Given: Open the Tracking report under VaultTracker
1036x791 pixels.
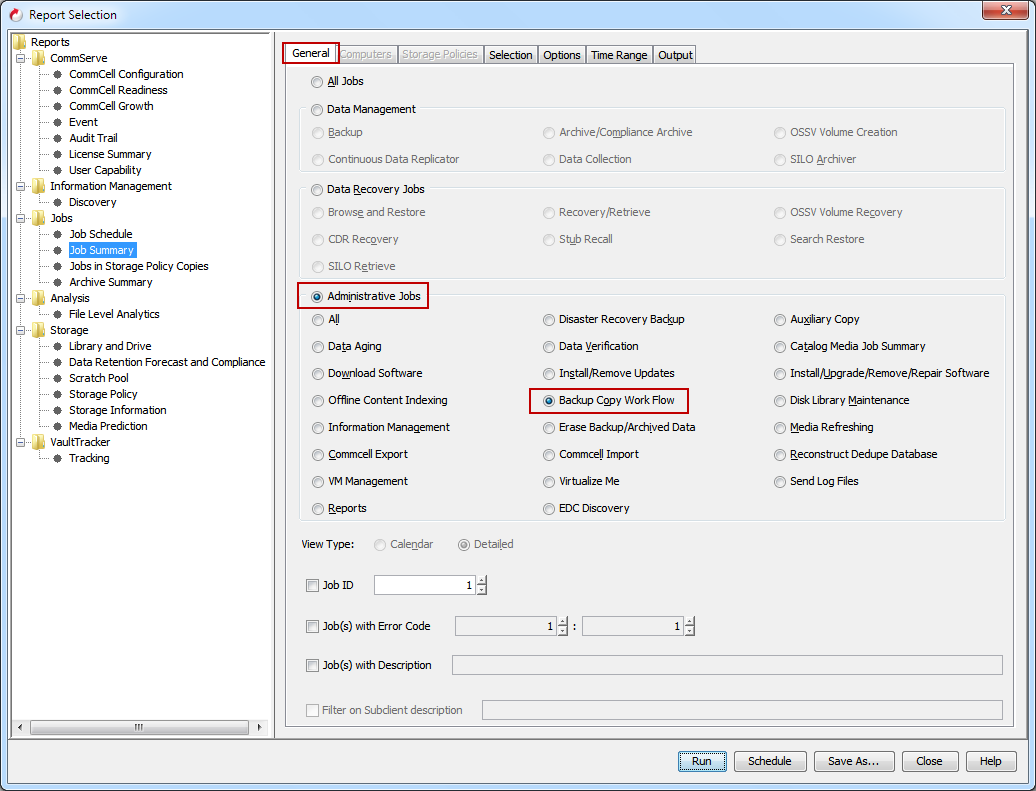Looking at the screenshot, I should pos(88,457).
